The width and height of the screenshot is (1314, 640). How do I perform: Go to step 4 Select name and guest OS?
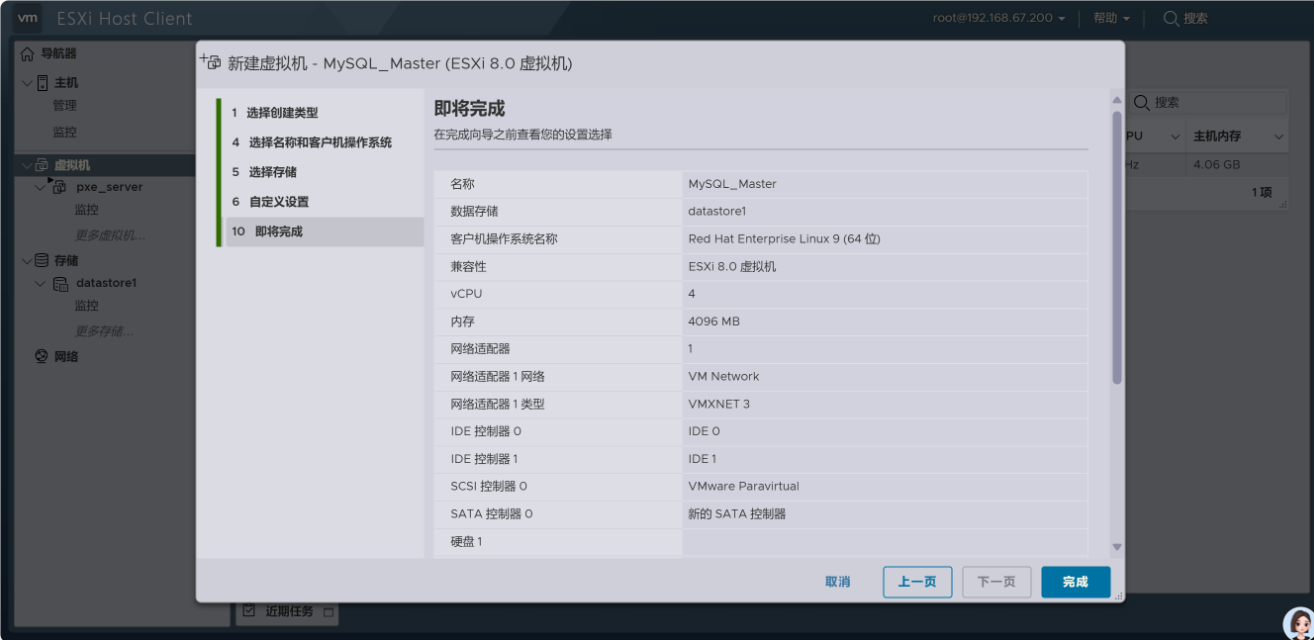point(323,142)
